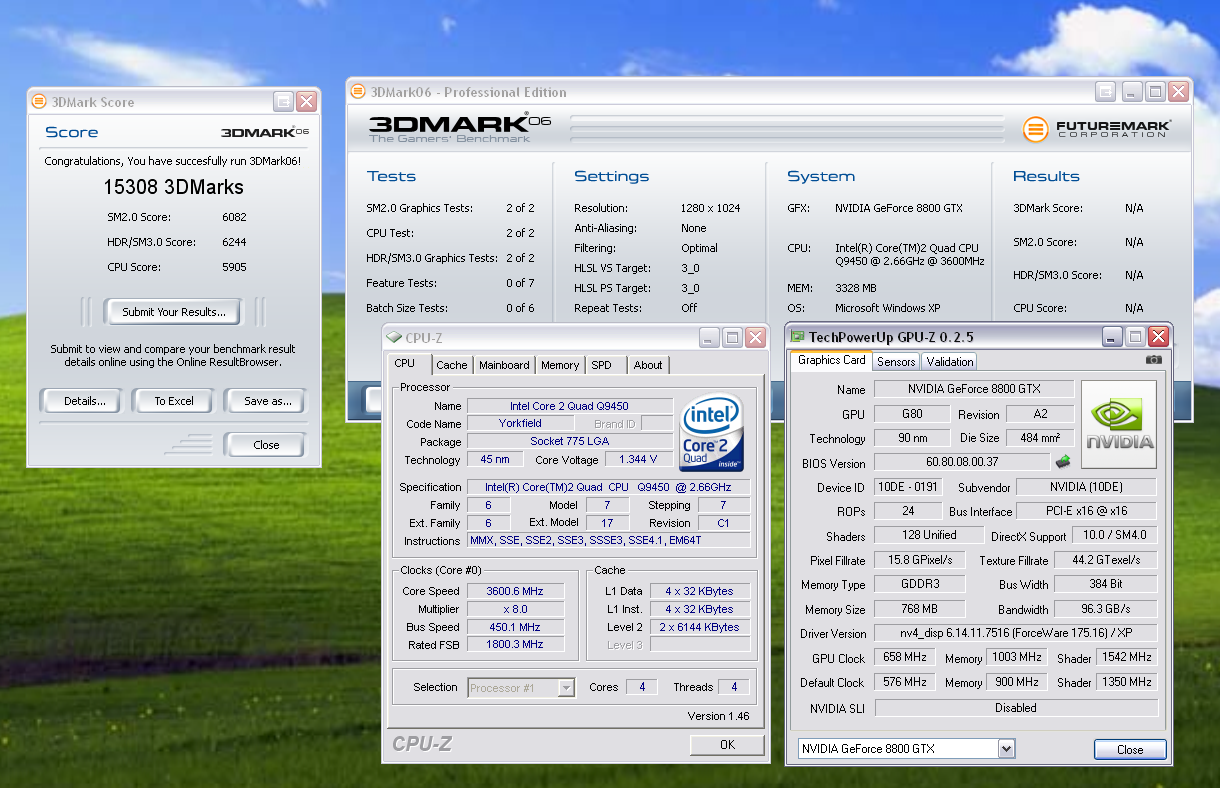Click the CPU Score 5905 value

coord(234,267)
